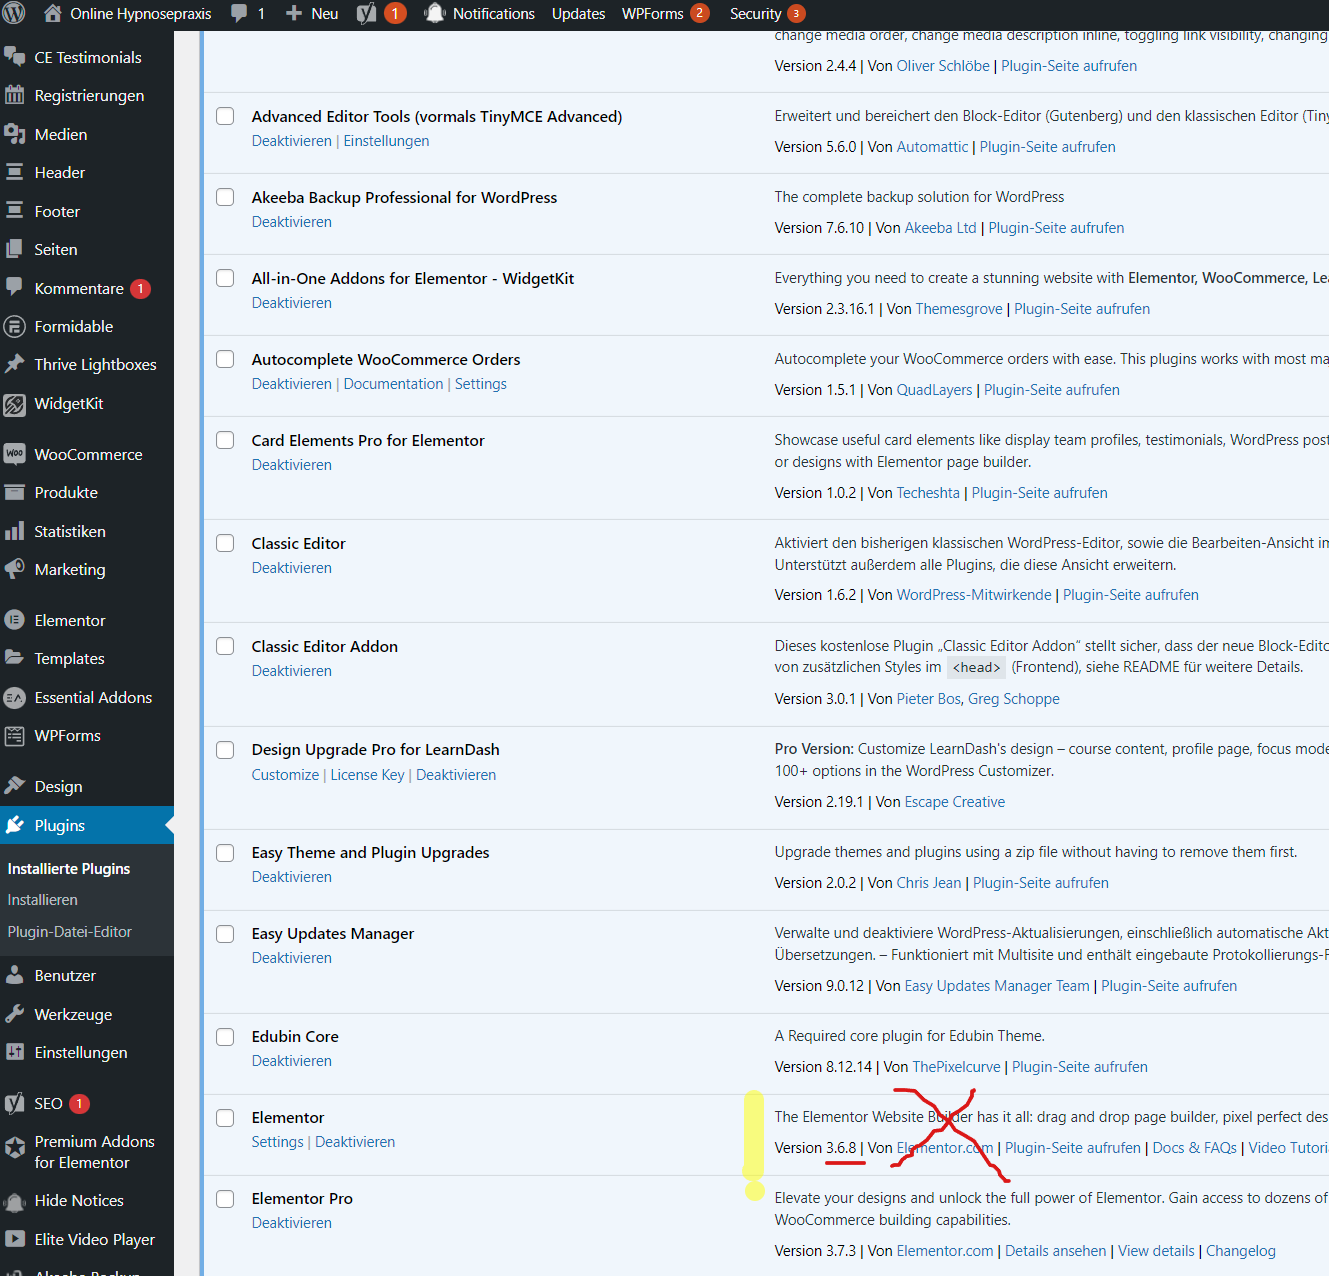Viewport: 1329px width, 1276px height.
Task: Click the Einstellungen sliders icon
Action: pos(15,1052)
